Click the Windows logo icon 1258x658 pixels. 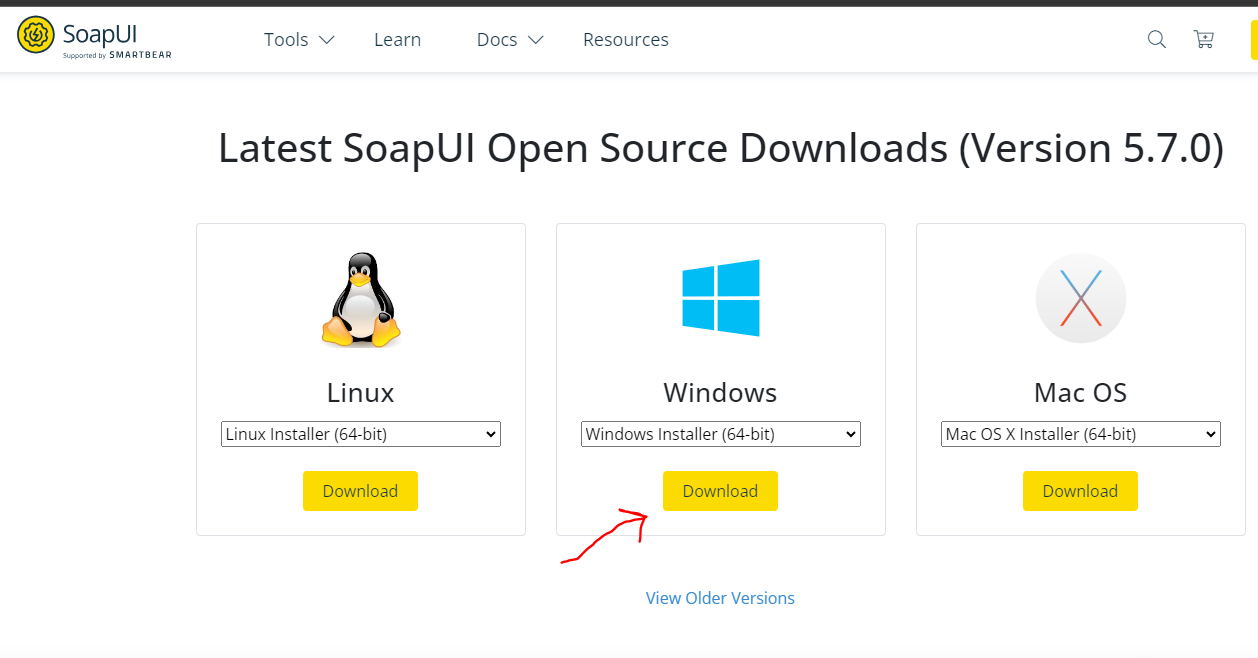click(x=721, y=298)
